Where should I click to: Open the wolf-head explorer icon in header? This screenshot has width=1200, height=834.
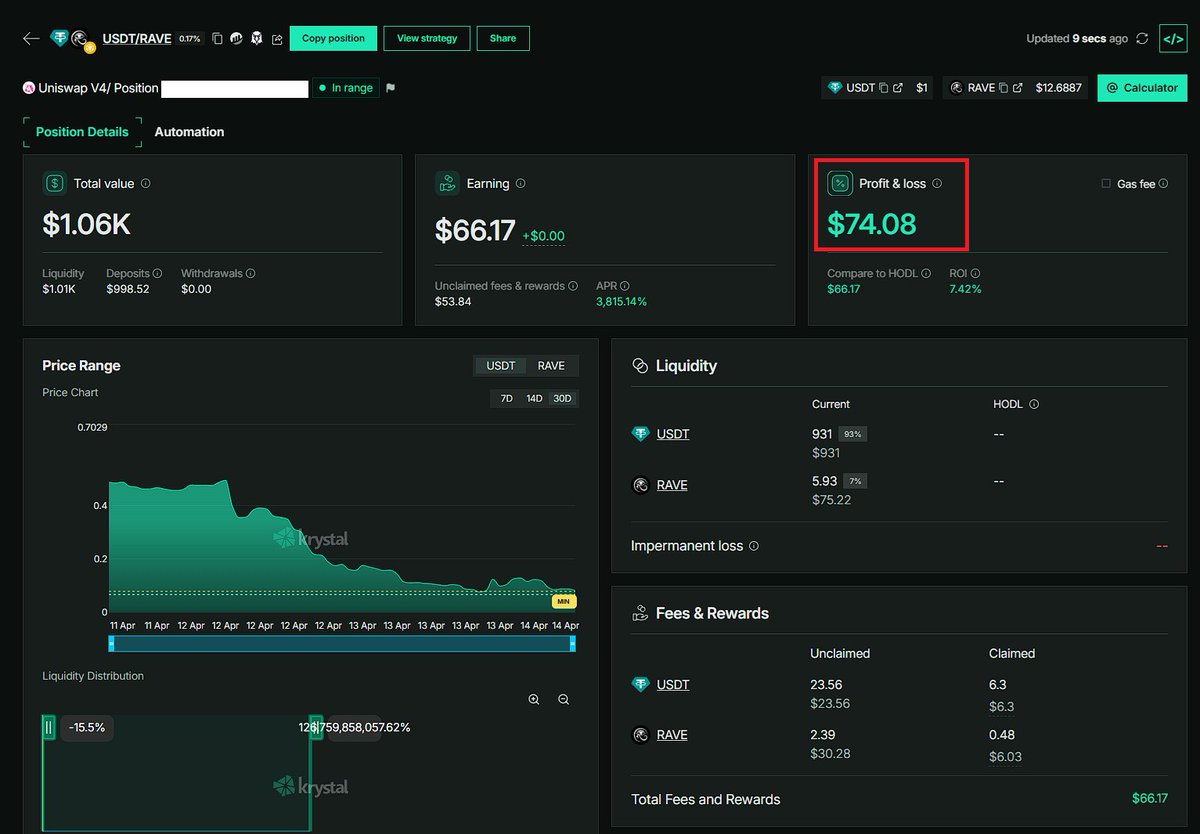(257, 39)
